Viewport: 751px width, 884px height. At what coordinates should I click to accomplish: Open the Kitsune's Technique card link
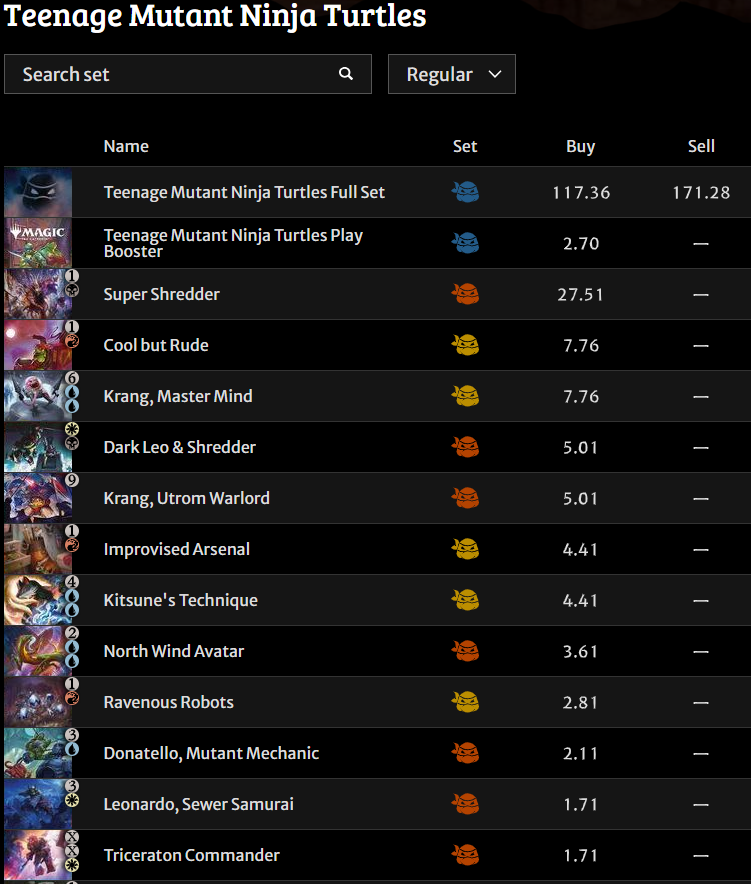180,600
